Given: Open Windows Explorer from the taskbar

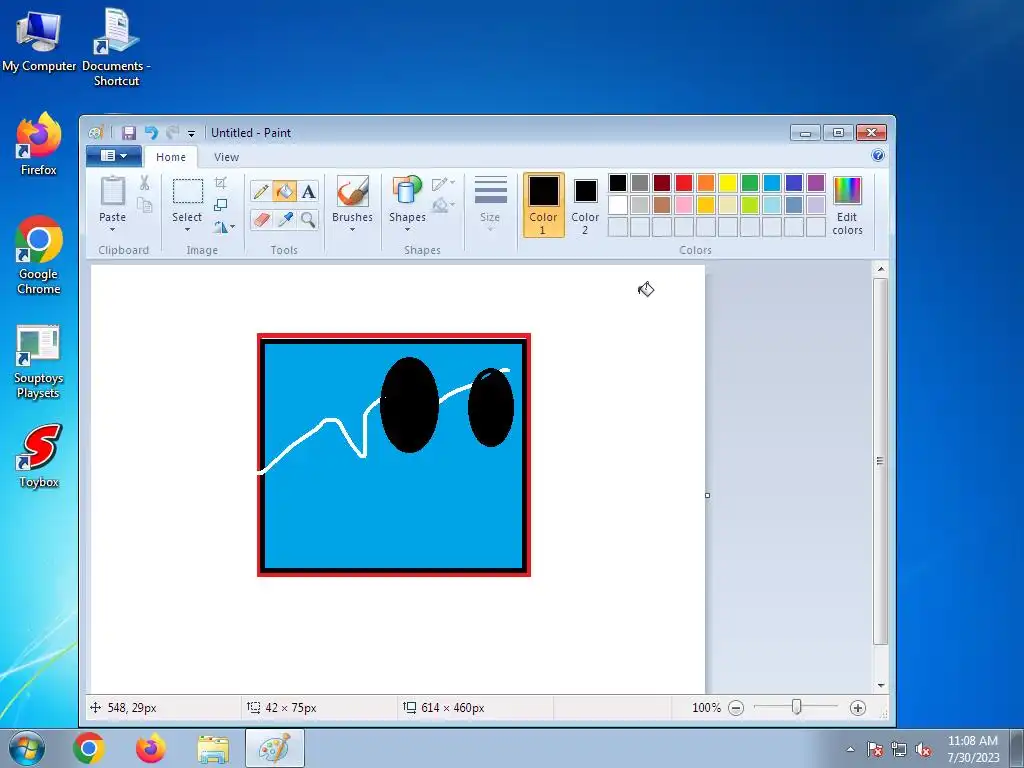Looking at the screenshot, I should [213, 749].
